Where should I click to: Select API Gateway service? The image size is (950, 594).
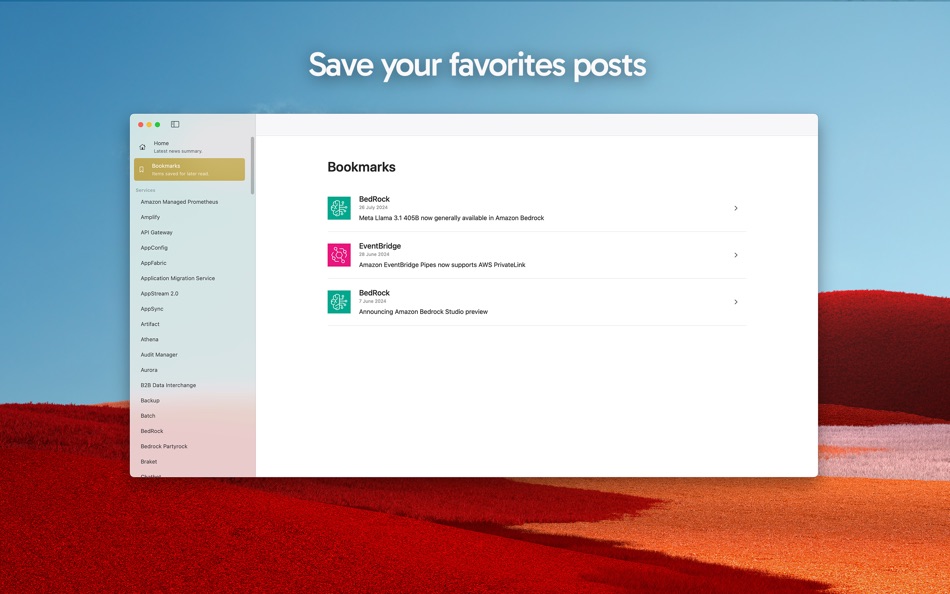[x=156, y=232]
